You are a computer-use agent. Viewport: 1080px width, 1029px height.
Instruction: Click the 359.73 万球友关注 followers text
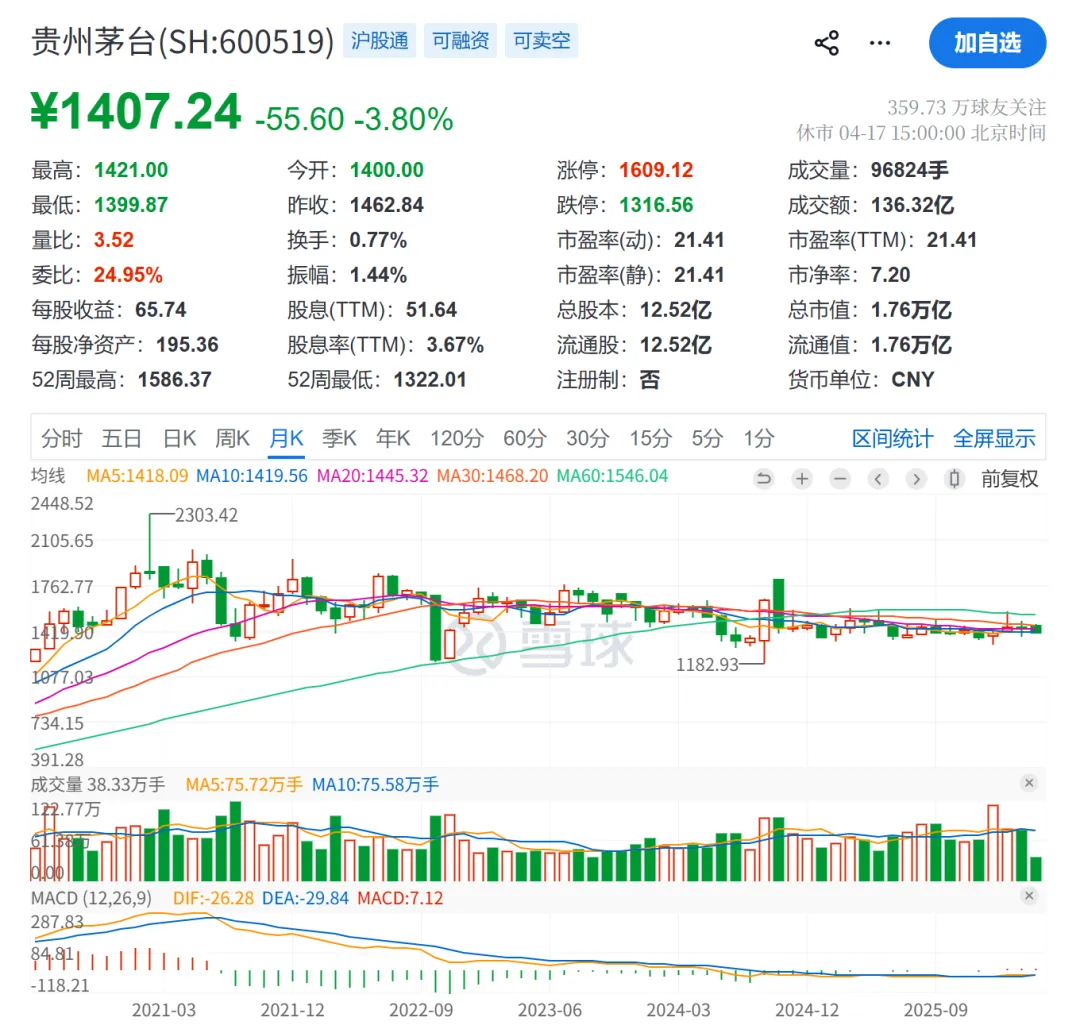966,107
